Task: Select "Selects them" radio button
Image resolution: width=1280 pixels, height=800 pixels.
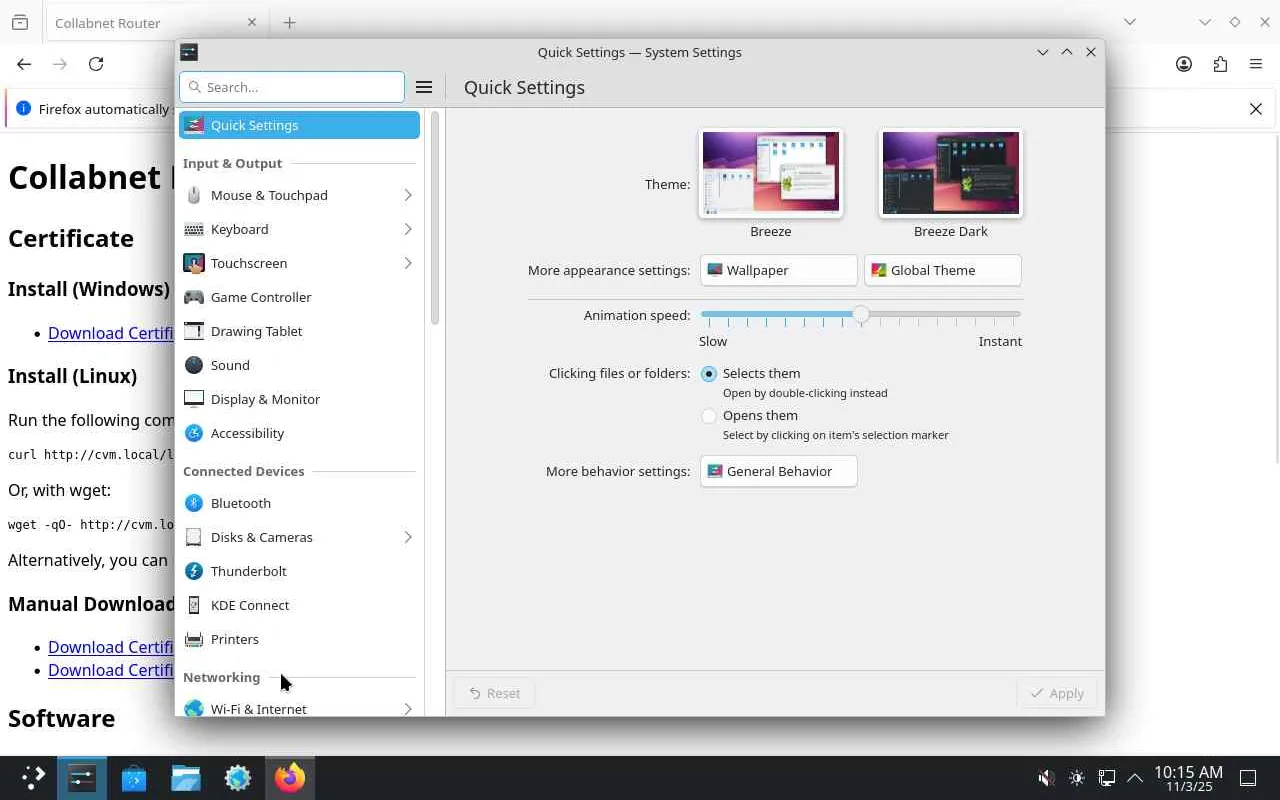Action: coord(709,374)
